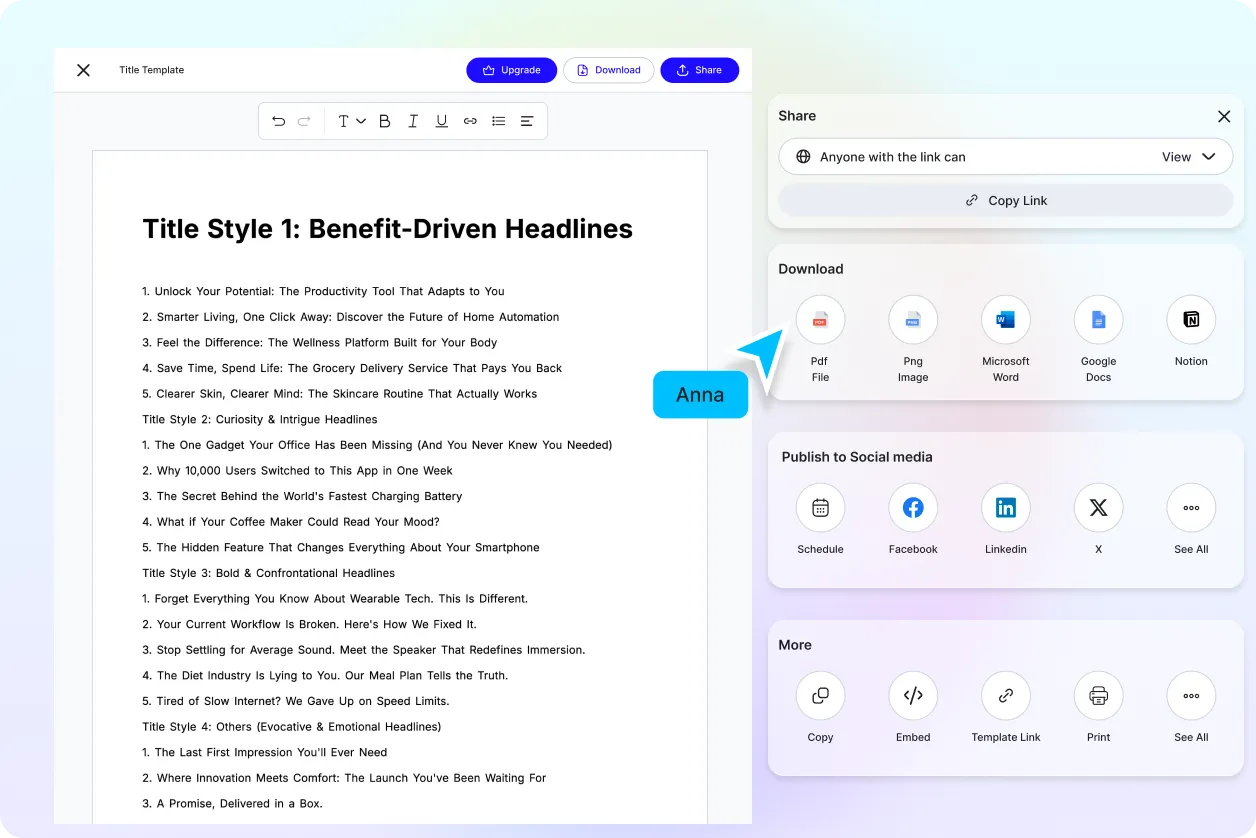Image resolution: width=1256 pixels, height=838 pixels.
Task: Open the text style dropdown
Action: click(x=351, y=121)
